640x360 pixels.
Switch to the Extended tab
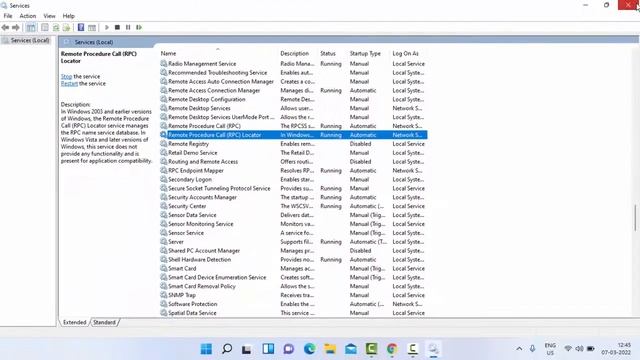pyautogui.click(x=75, y=322)
